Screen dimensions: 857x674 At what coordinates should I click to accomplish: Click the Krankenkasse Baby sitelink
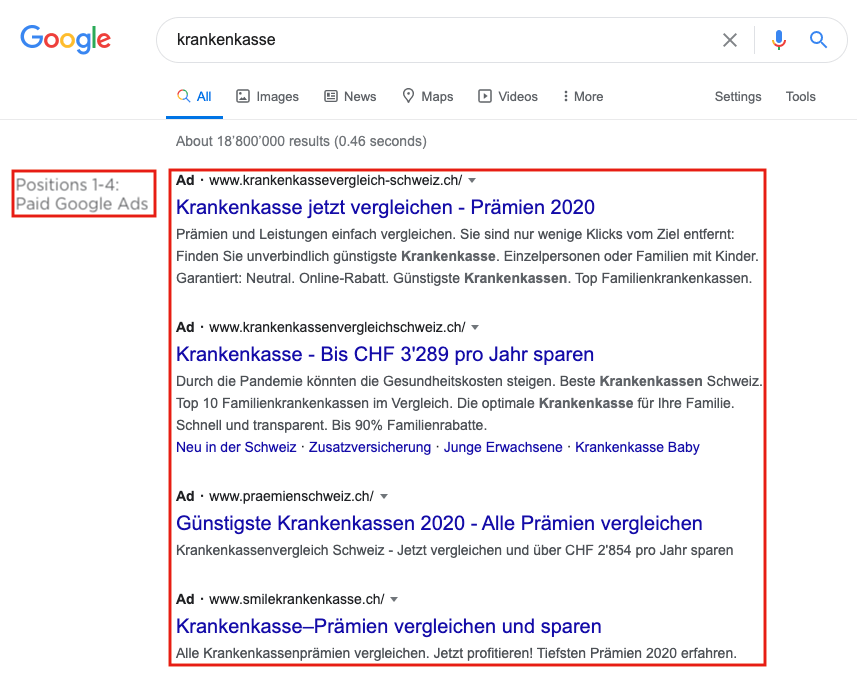(637, 447)
